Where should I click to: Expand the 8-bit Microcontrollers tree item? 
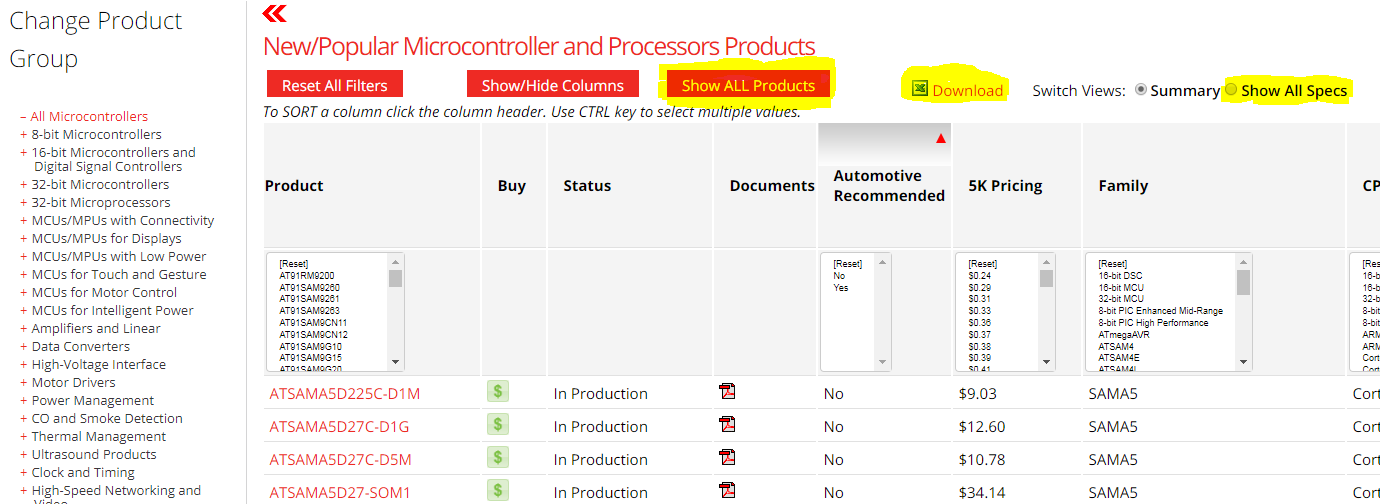pyautogui.click(x=23, y=135)
